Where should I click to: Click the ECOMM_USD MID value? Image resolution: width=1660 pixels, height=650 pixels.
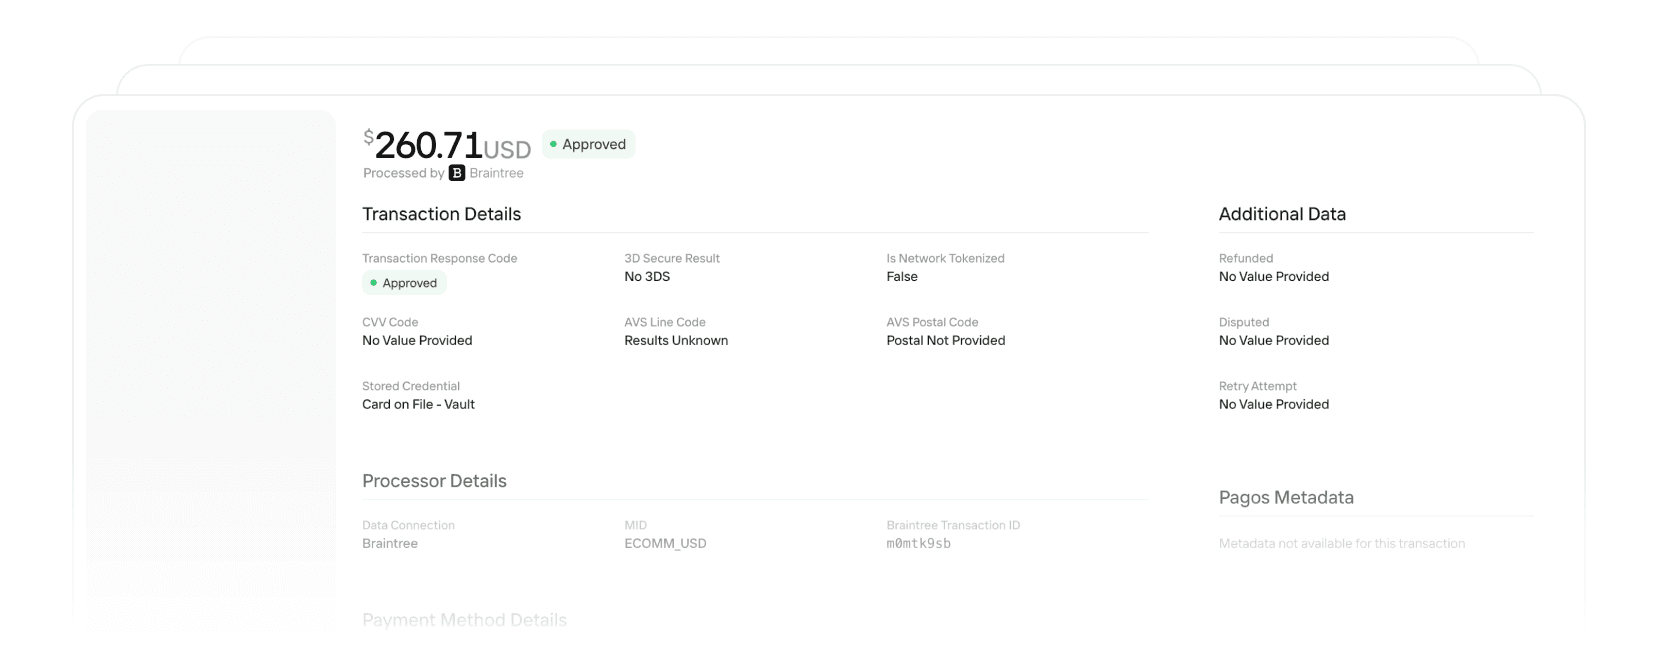[665, 544]
